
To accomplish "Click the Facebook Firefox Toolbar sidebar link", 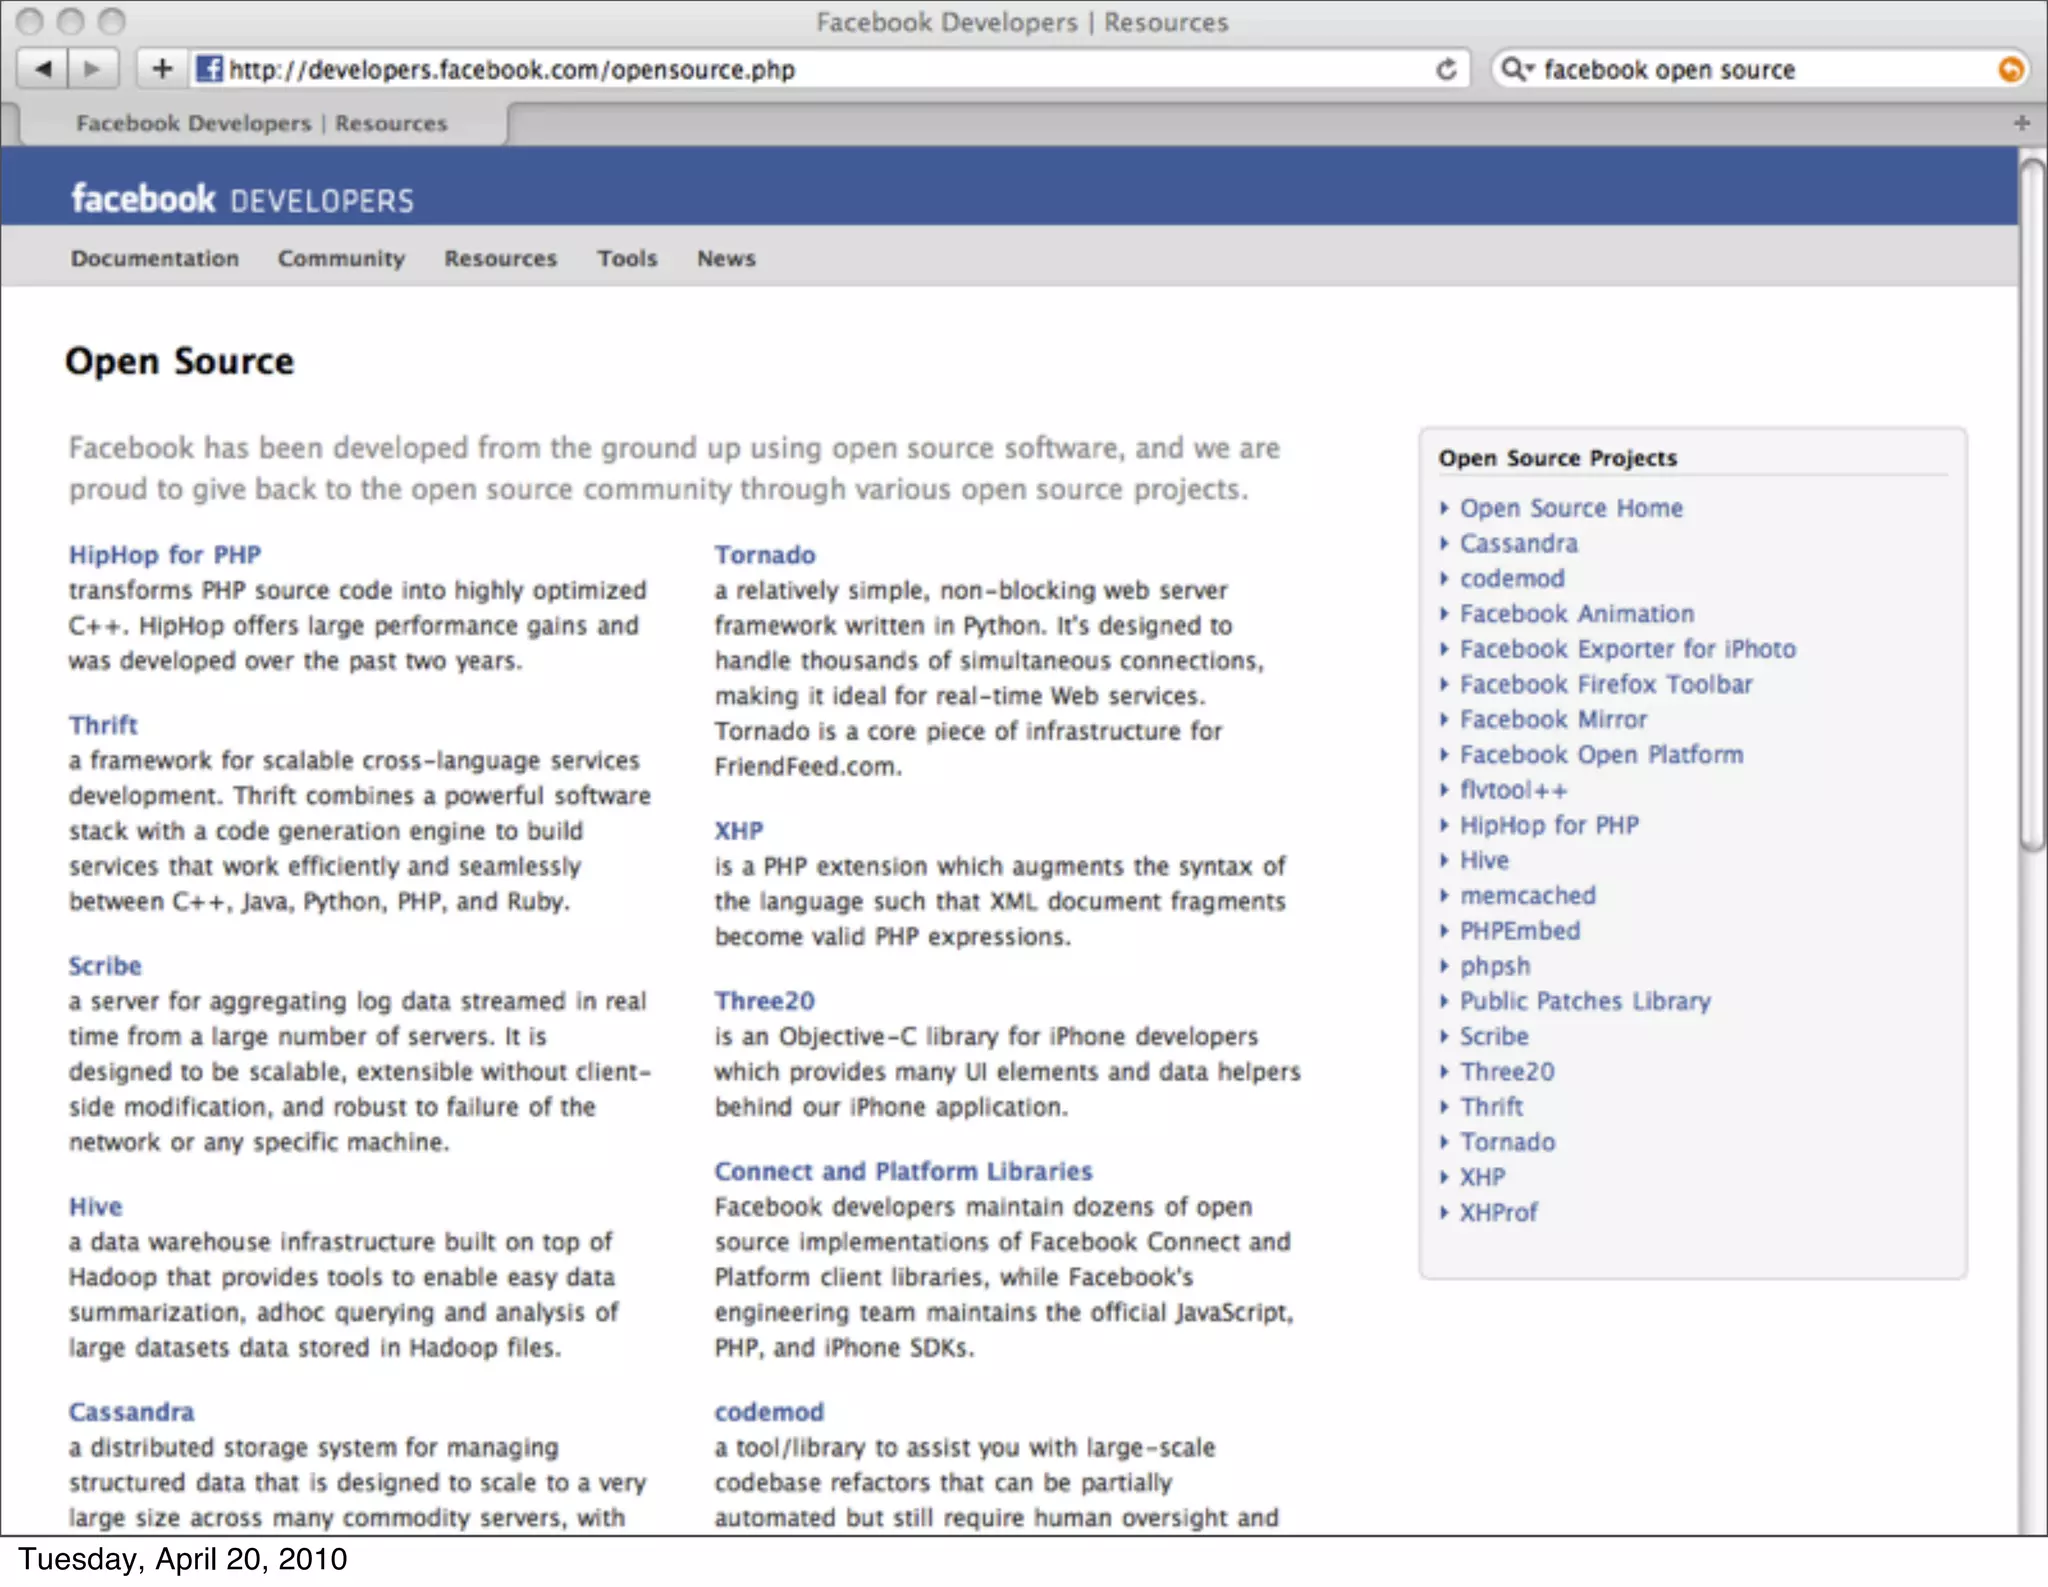I will pyautogui.click(x=1606, y=684).
